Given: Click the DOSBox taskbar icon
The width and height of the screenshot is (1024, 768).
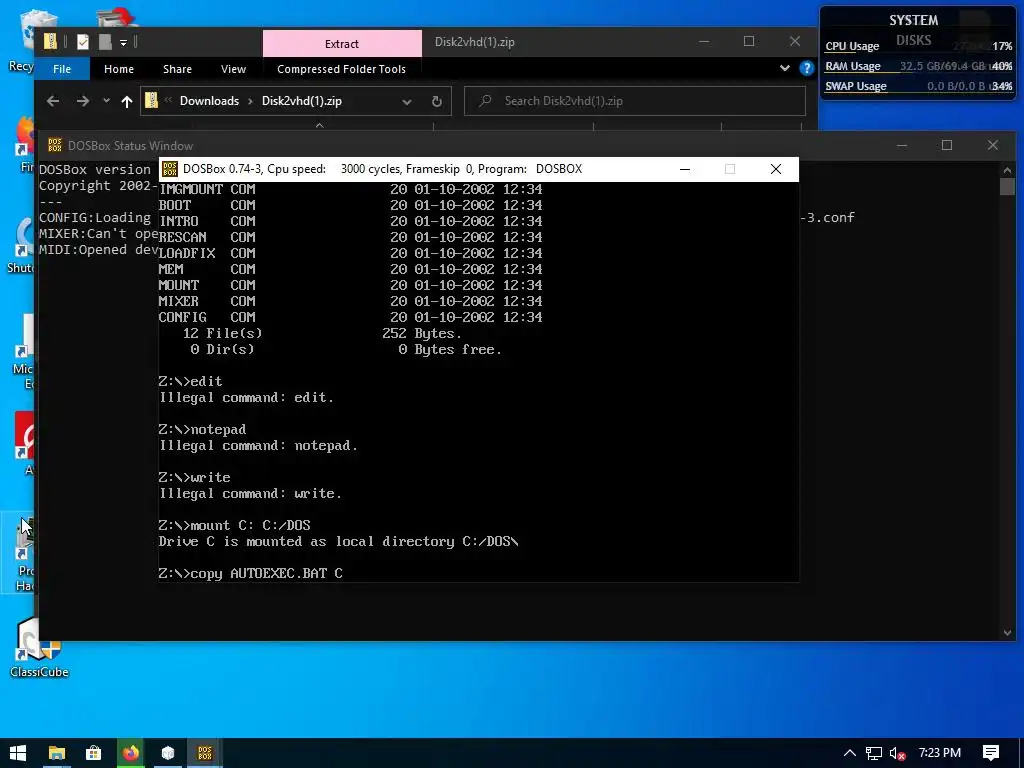Looking at the screenshot, I should [x=205, y=753].
